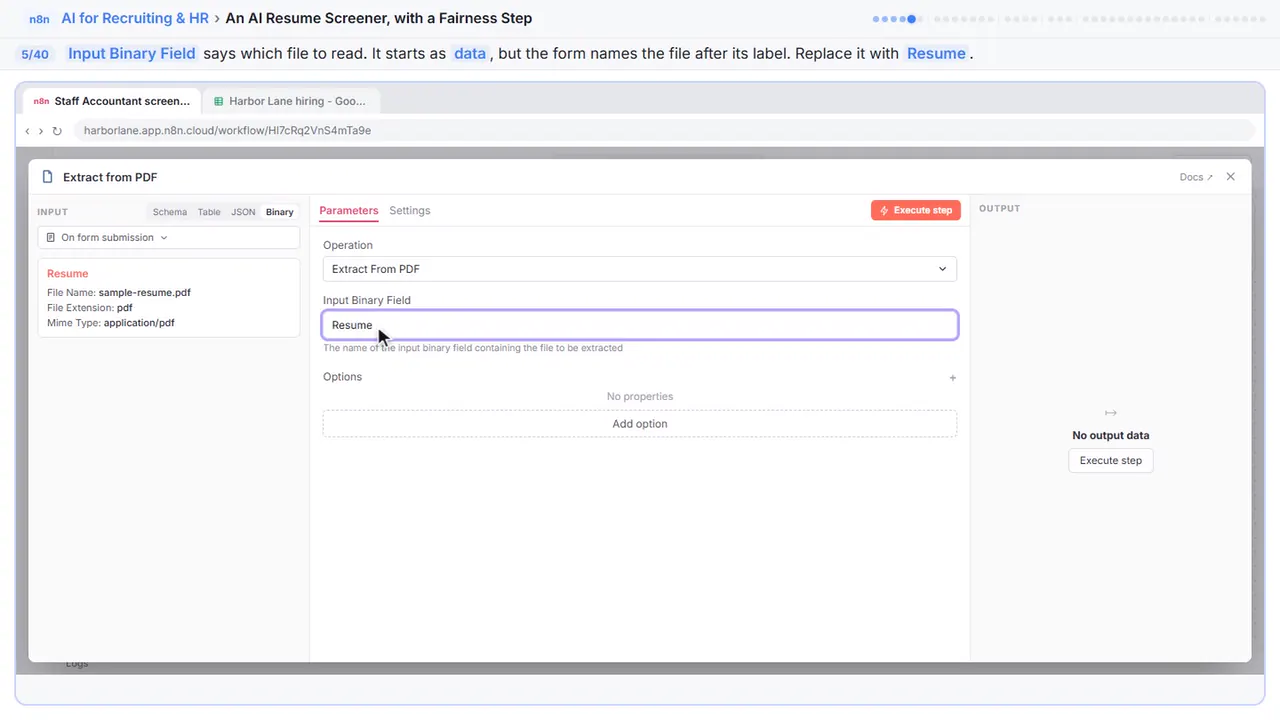The width and height of the screenshot is (1280, 720).
Task: Click the Add option button
Action: (640, 424)
